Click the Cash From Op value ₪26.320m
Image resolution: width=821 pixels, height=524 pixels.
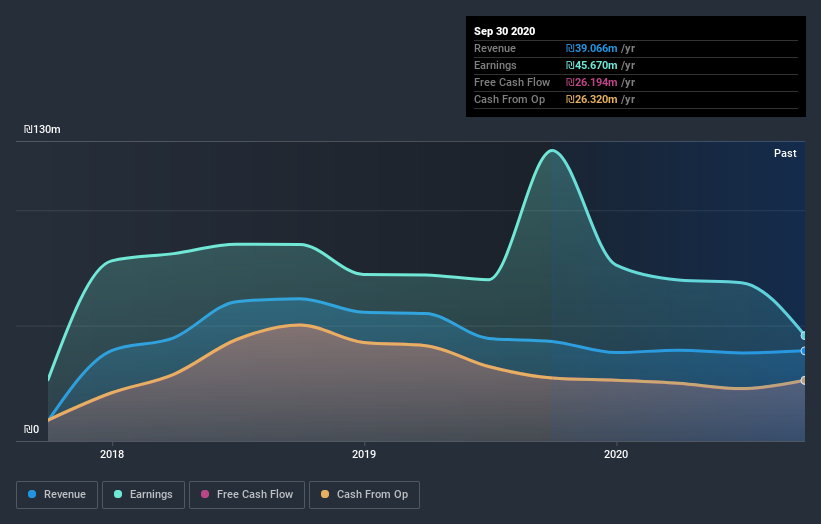pos(591,99)
